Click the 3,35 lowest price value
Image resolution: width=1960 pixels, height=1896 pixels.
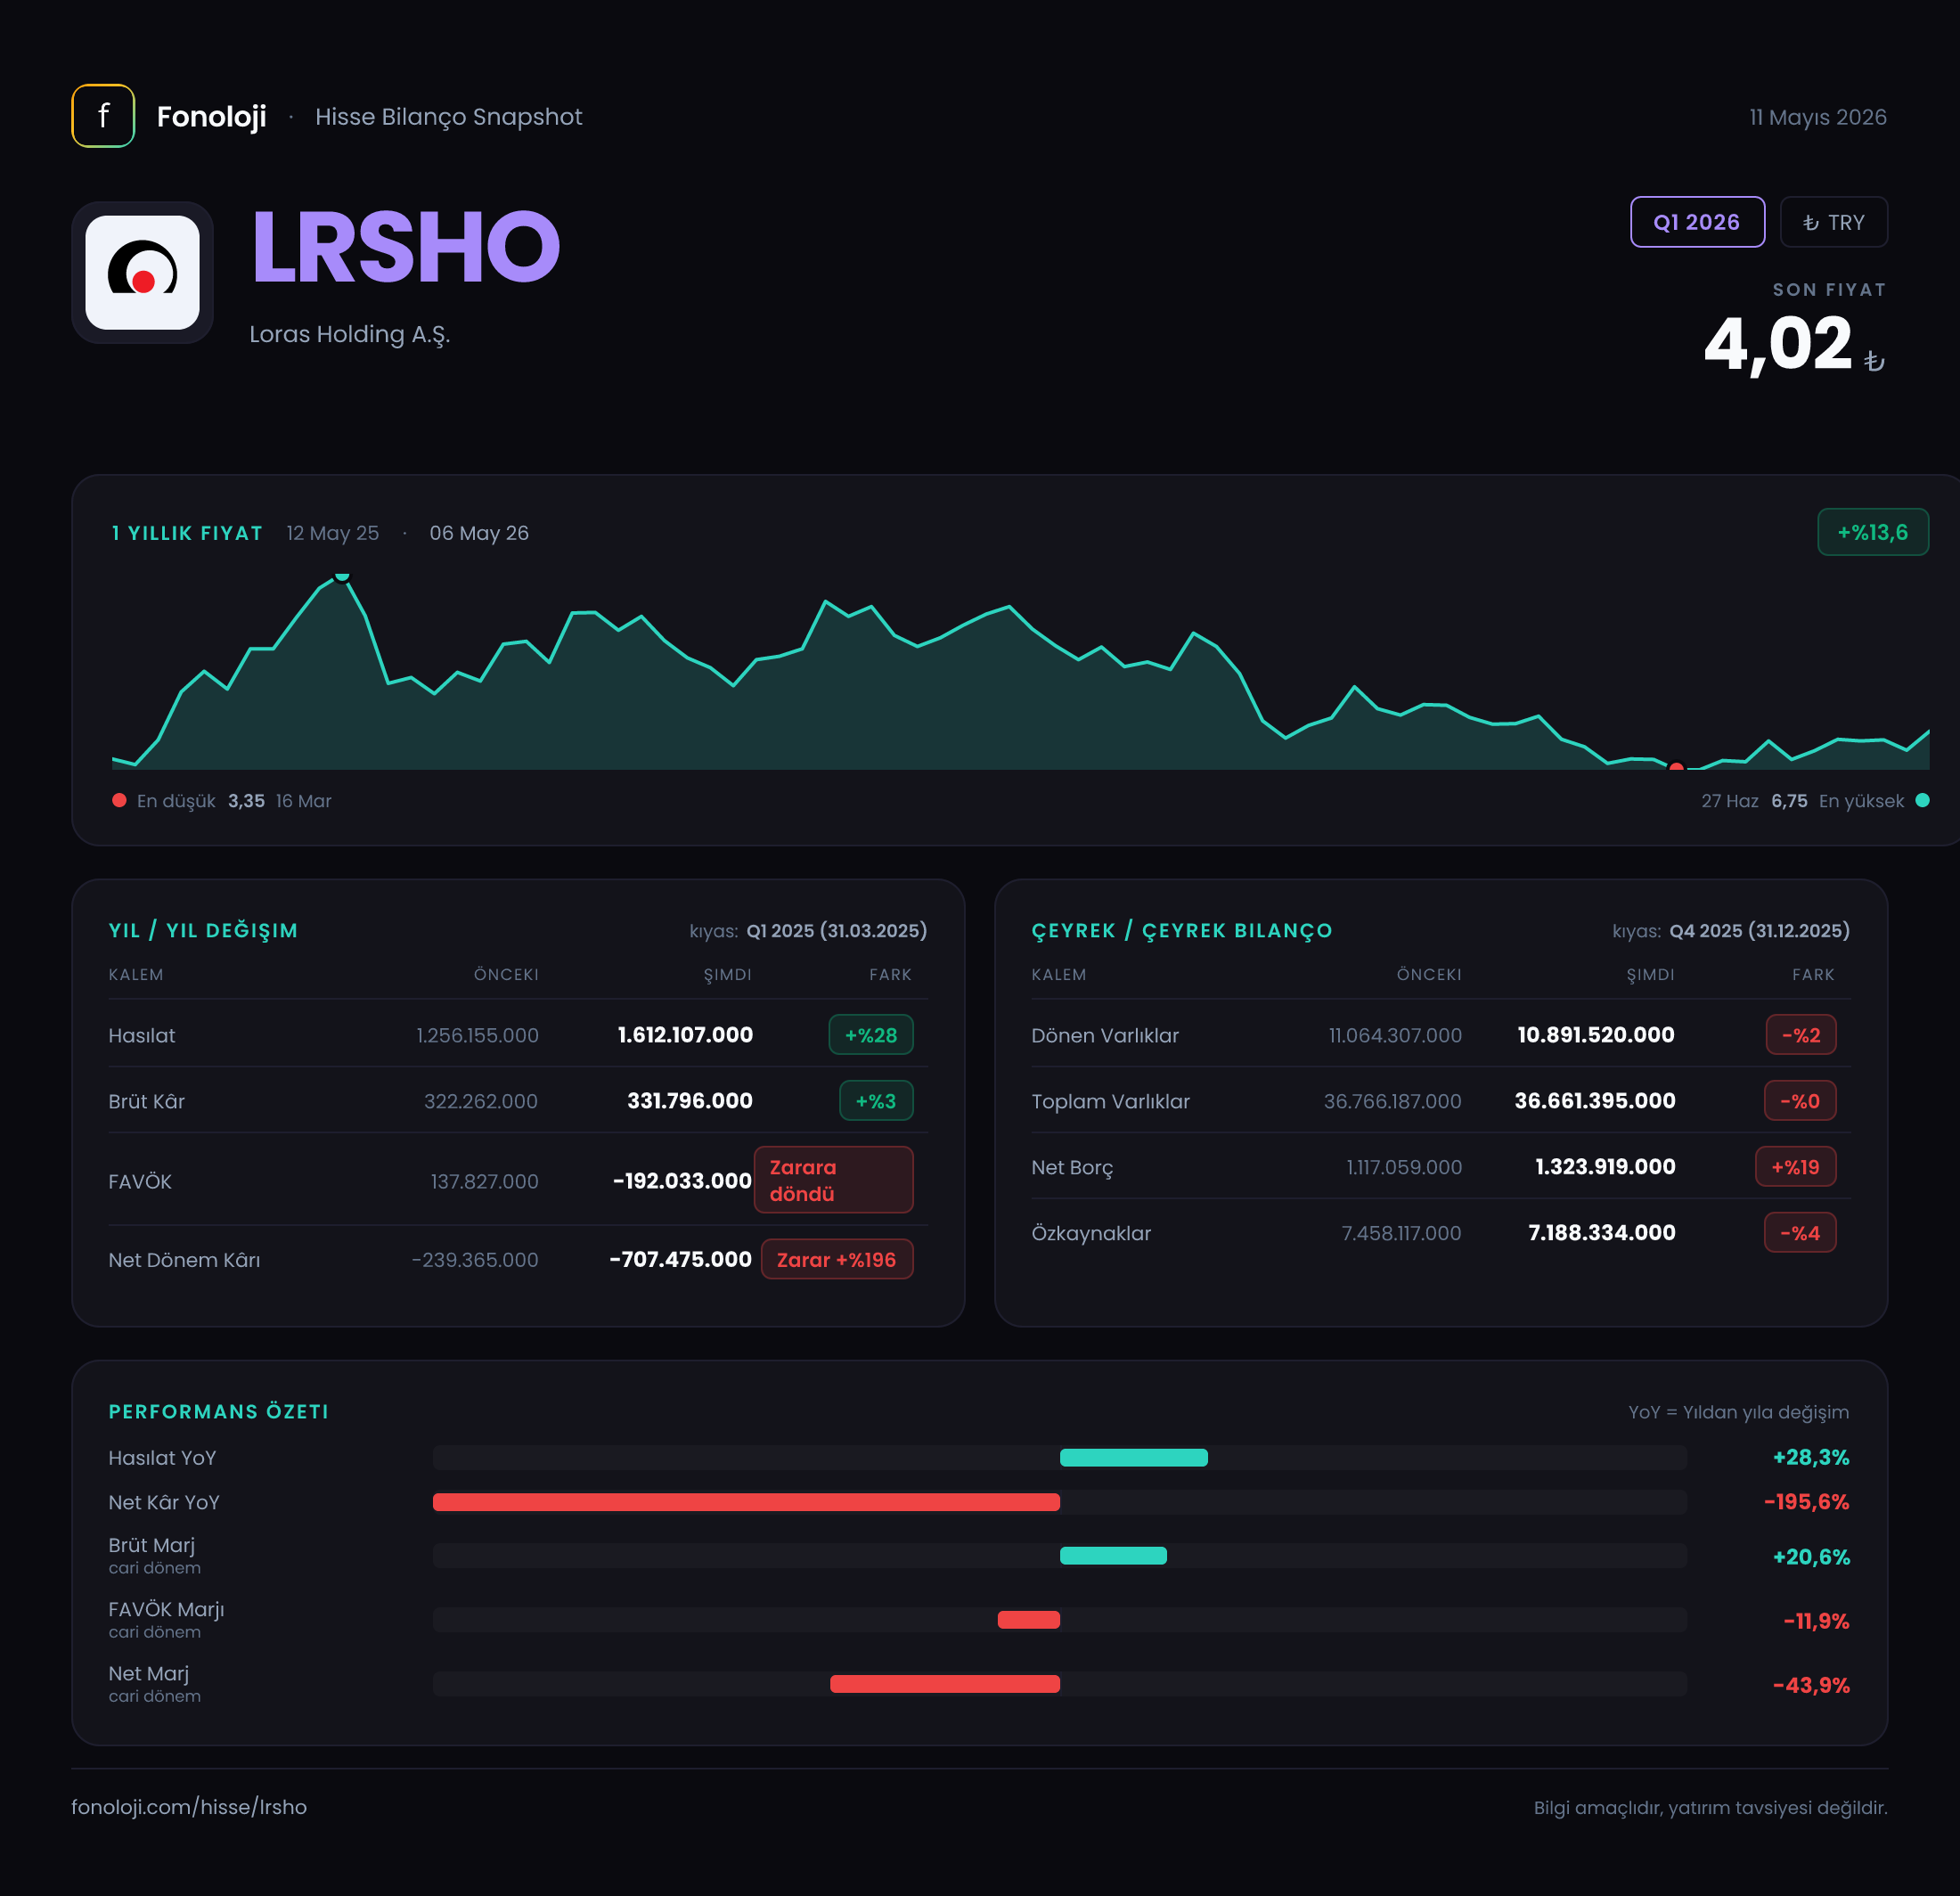(x=246, y=801)
